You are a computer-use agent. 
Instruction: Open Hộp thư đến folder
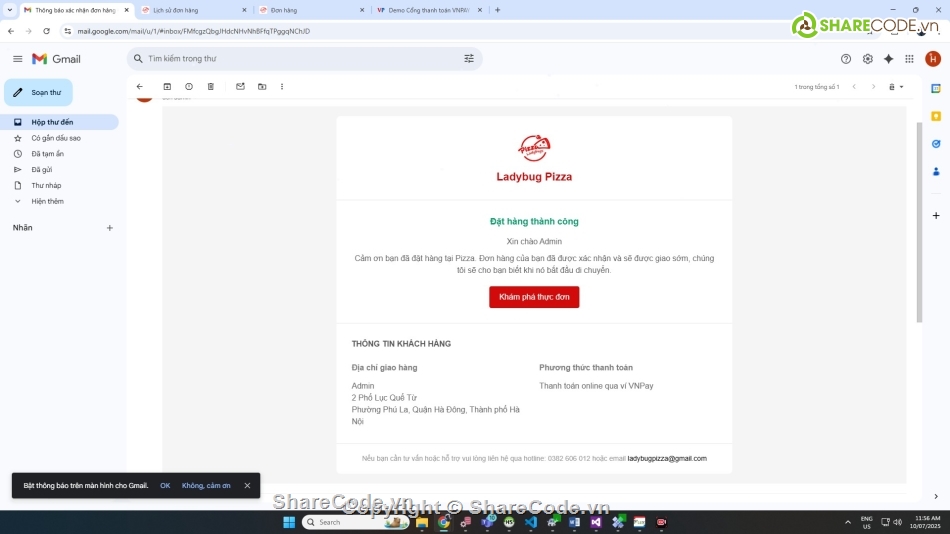pyautogui.click(x=59, y=122)
